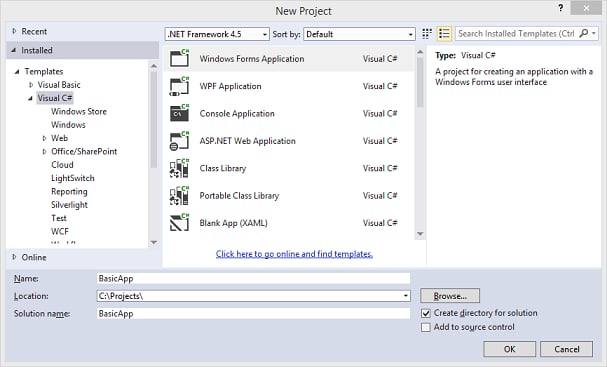Image resolution: width=607 pixels, height=367 pixels.
Task: Select Cloud category in tree
Action: [x=62, y=165]
